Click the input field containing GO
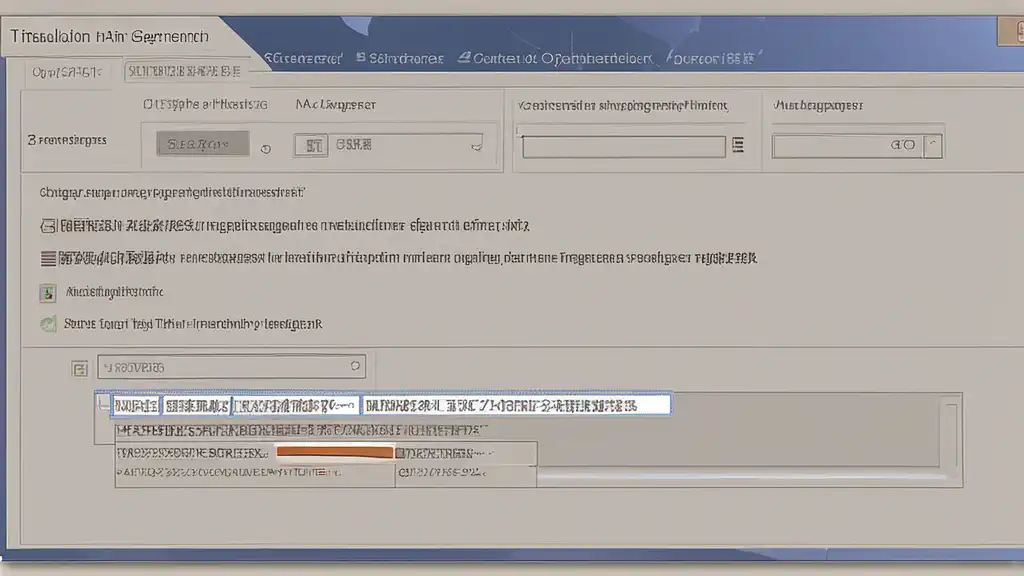This screenshot has height=576, width=1024. click(x=848, y=146)
